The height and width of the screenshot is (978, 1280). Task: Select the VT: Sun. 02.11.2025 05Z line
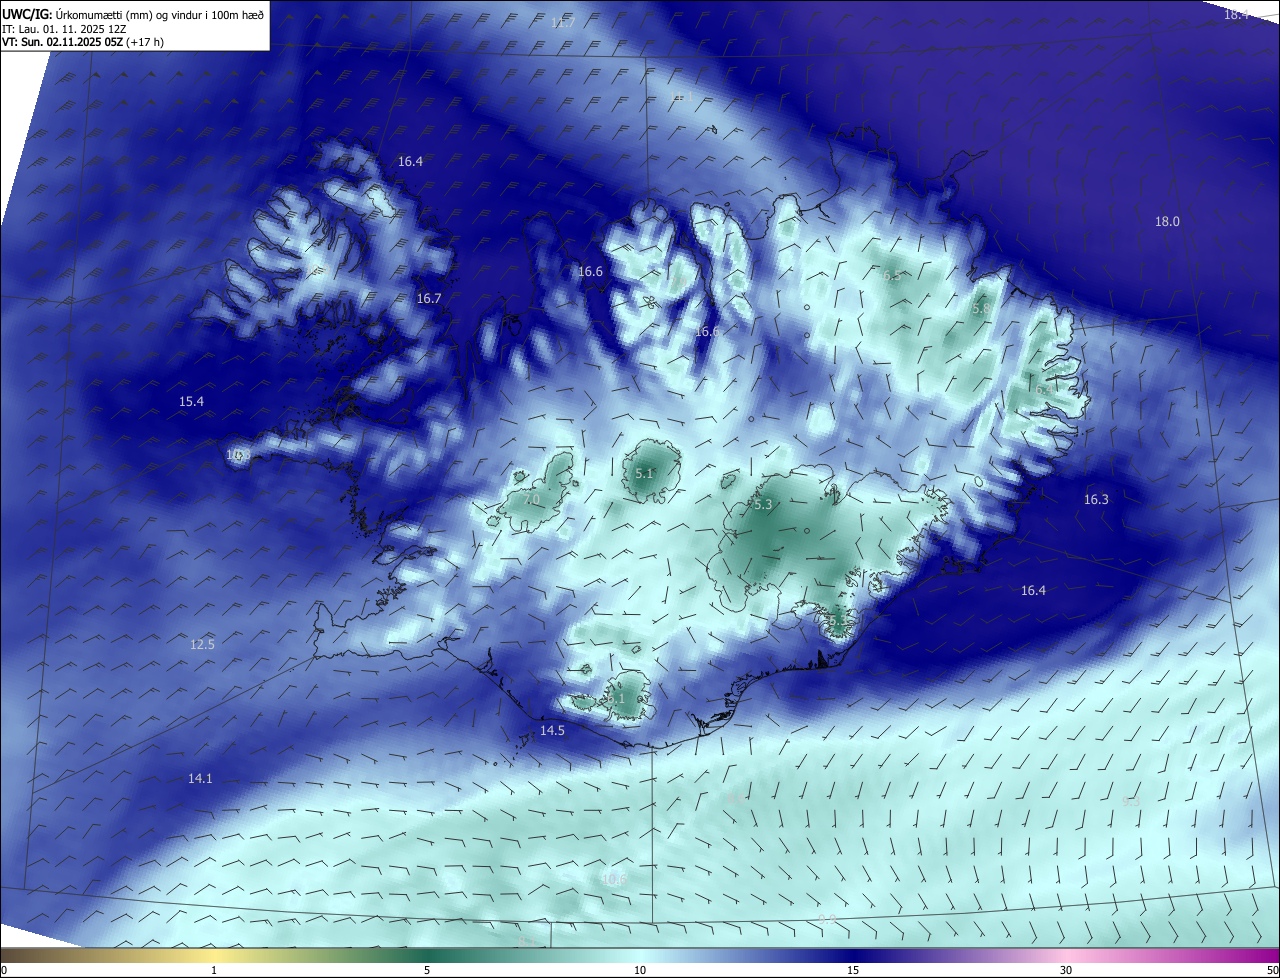click(x=81, y=43)
